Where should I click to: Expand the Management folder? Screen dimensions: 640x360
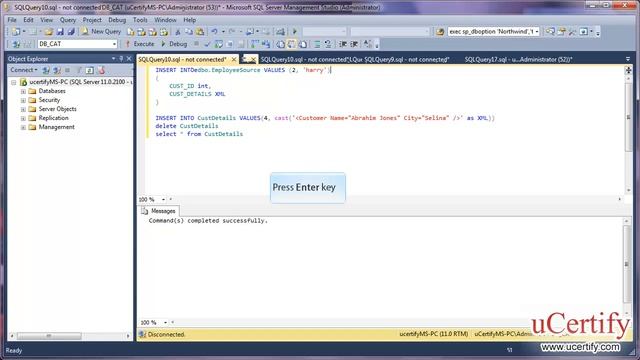pyautogui.click(x=23, y=127)
